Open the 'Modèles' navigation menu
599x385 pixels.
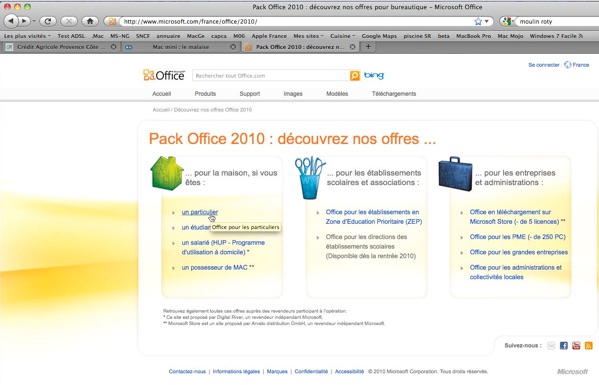point(337,94)
